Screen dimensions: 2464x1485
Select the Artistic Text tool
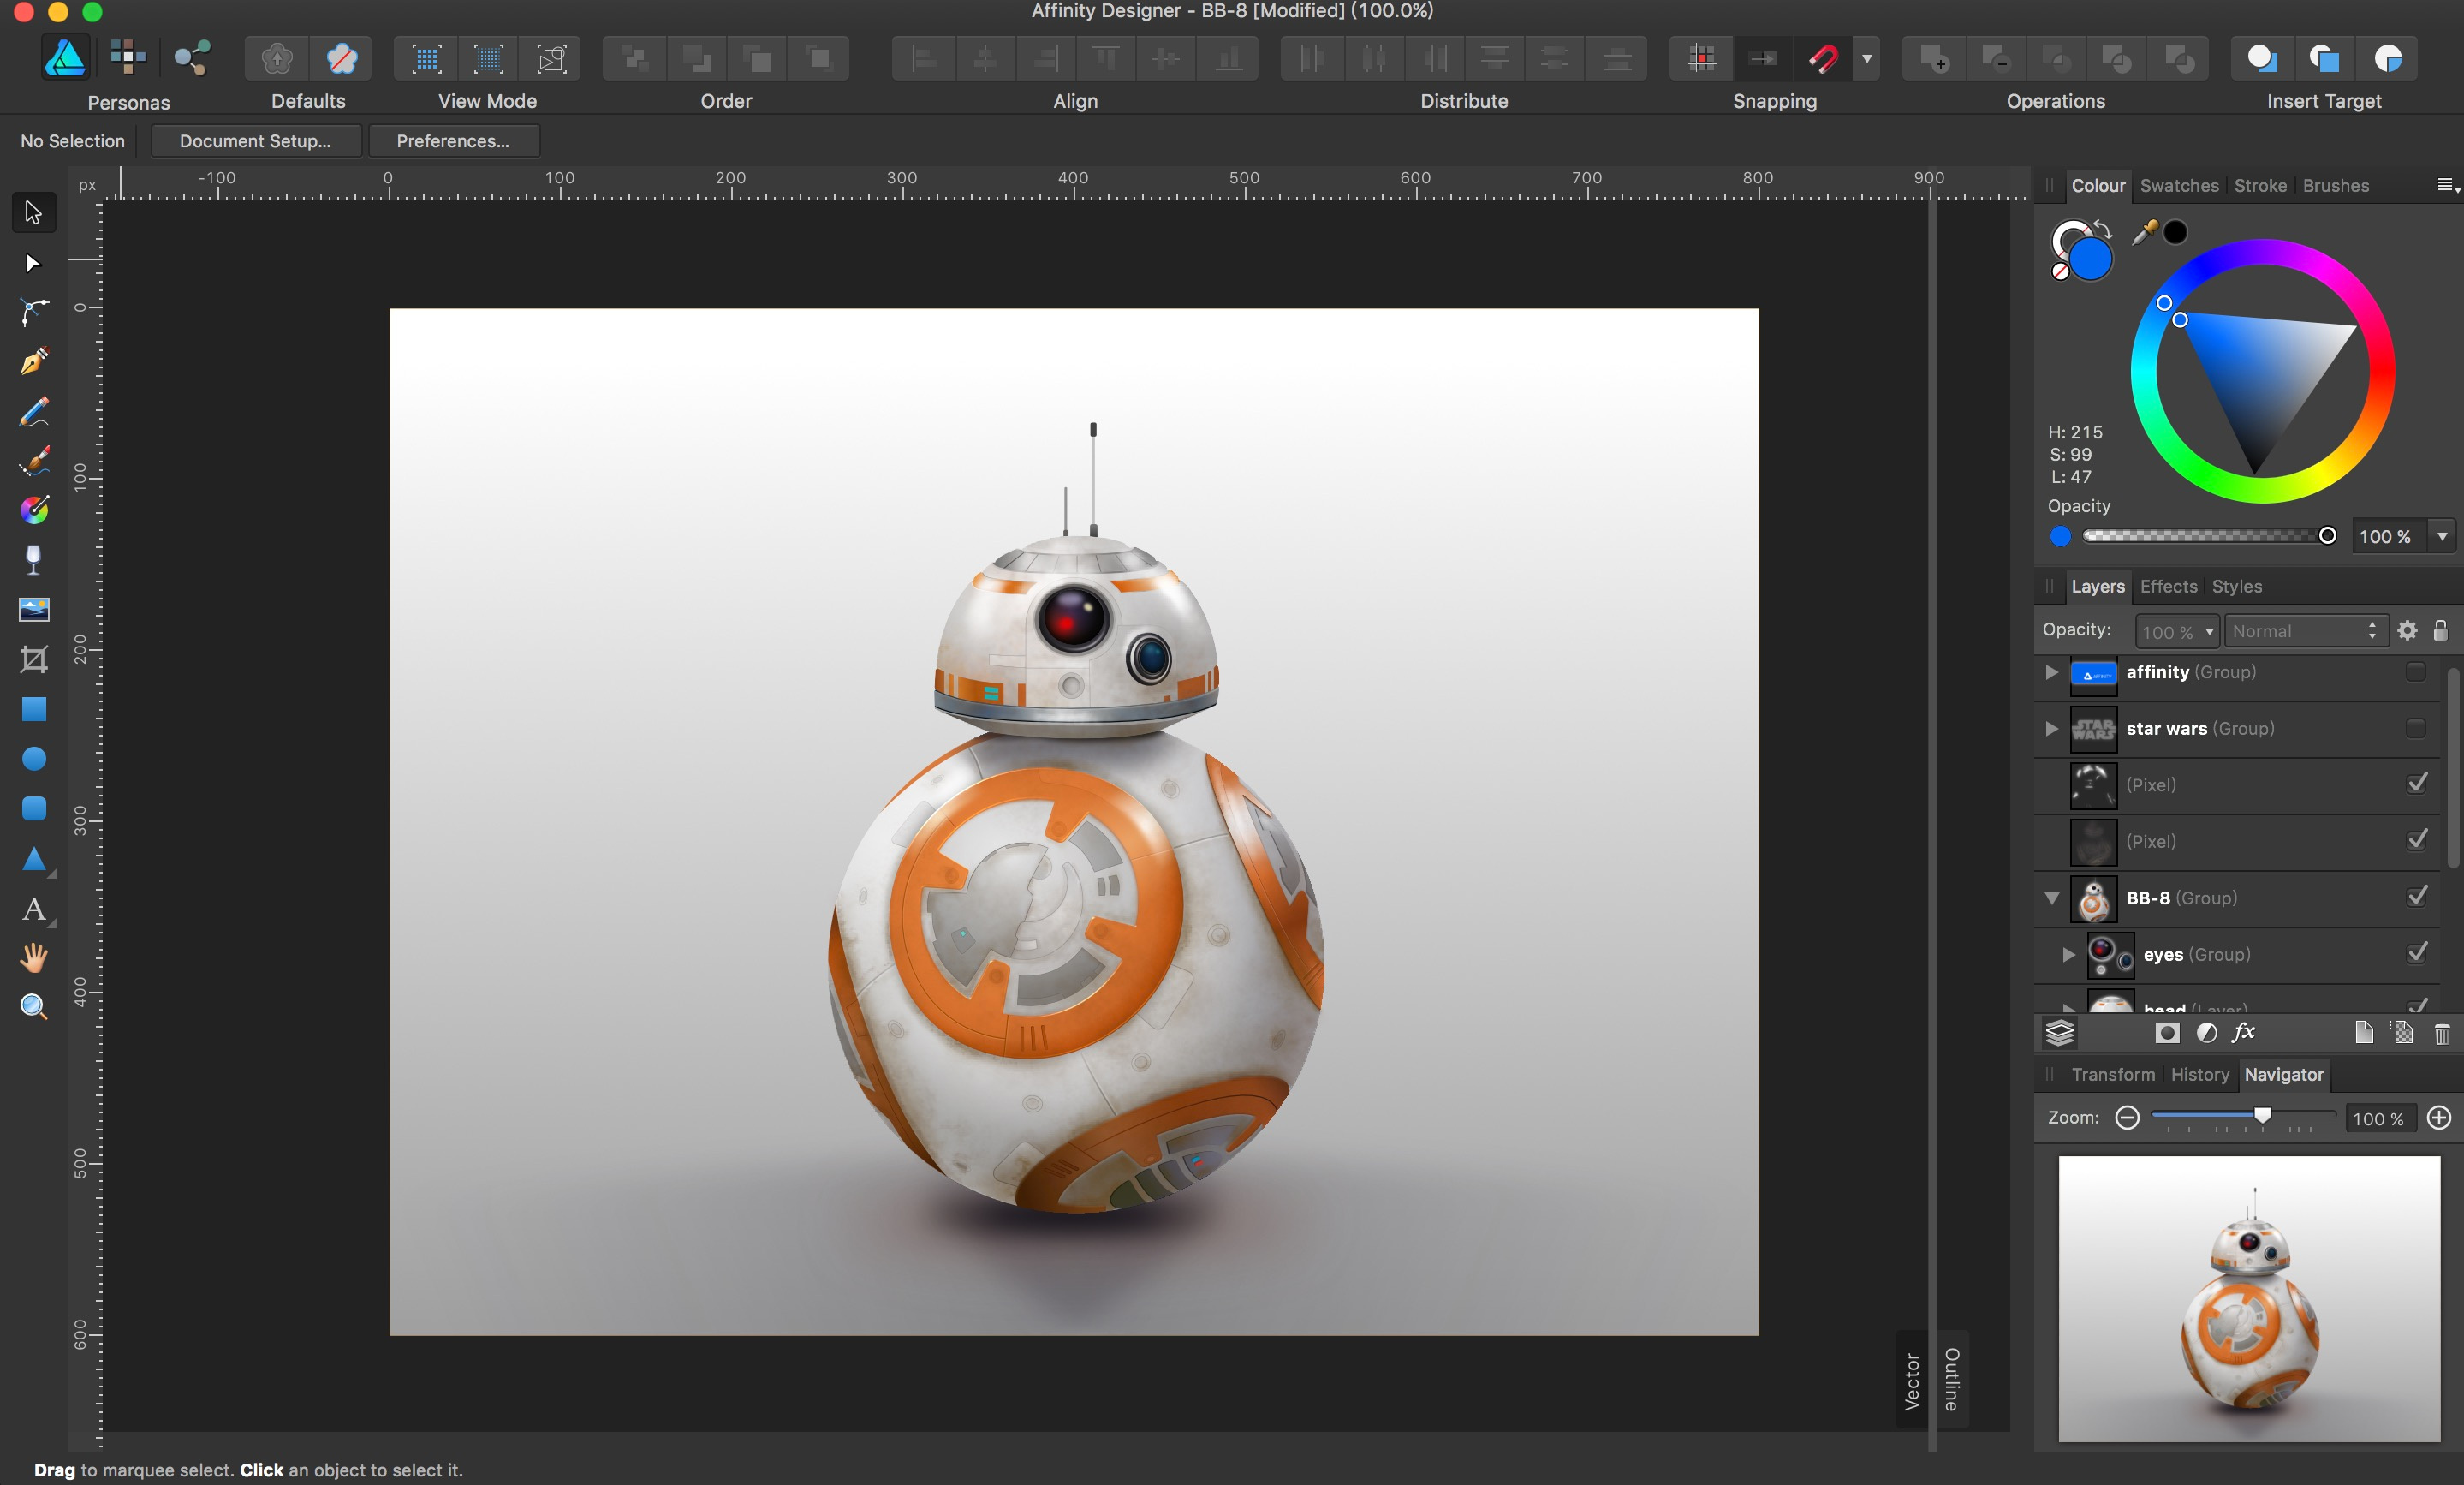click(x=33, y=910)
